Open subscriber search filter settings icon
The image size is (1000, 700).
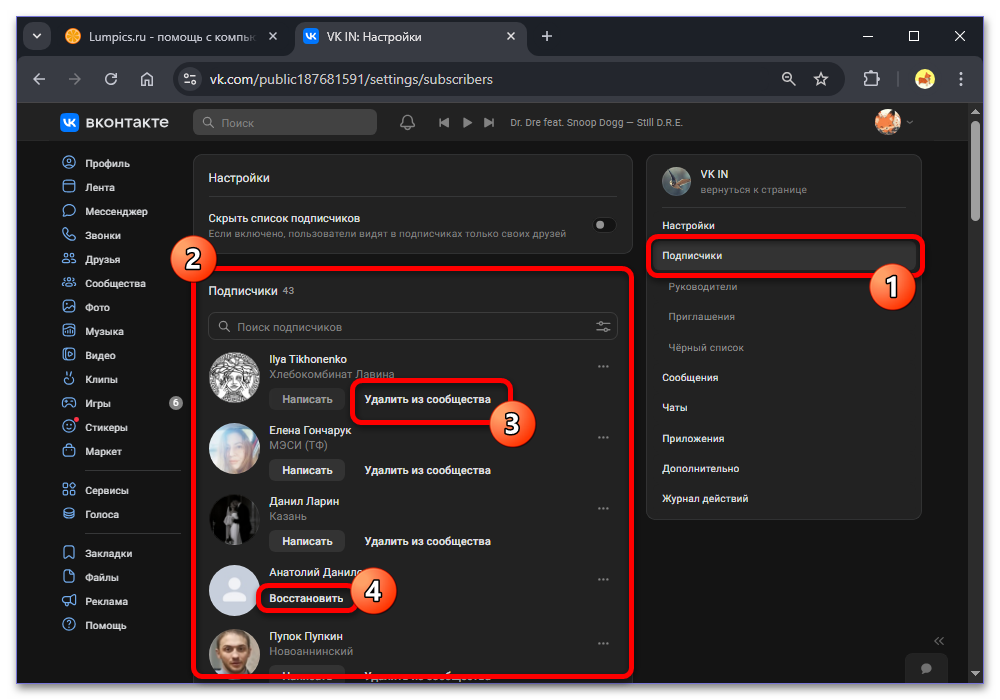pos(603,326)
